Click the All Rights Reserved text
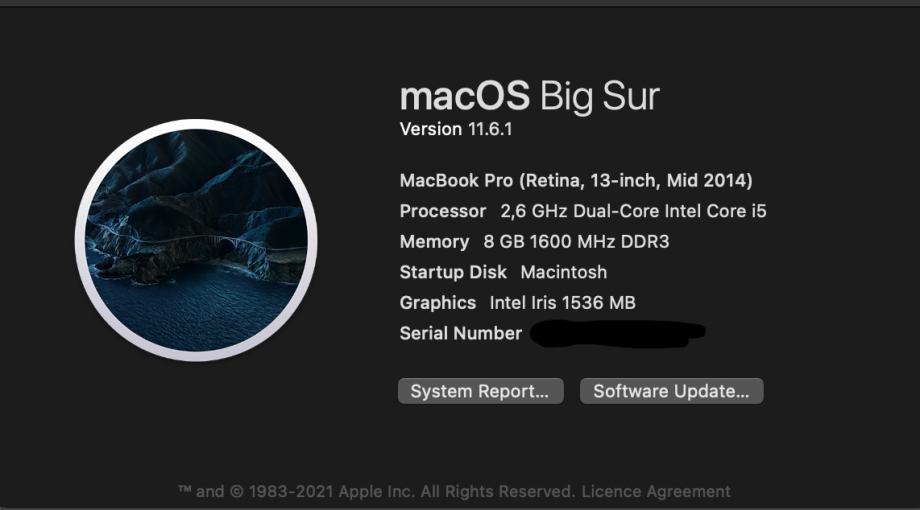The image size is (920, 510). coord(498,491)
